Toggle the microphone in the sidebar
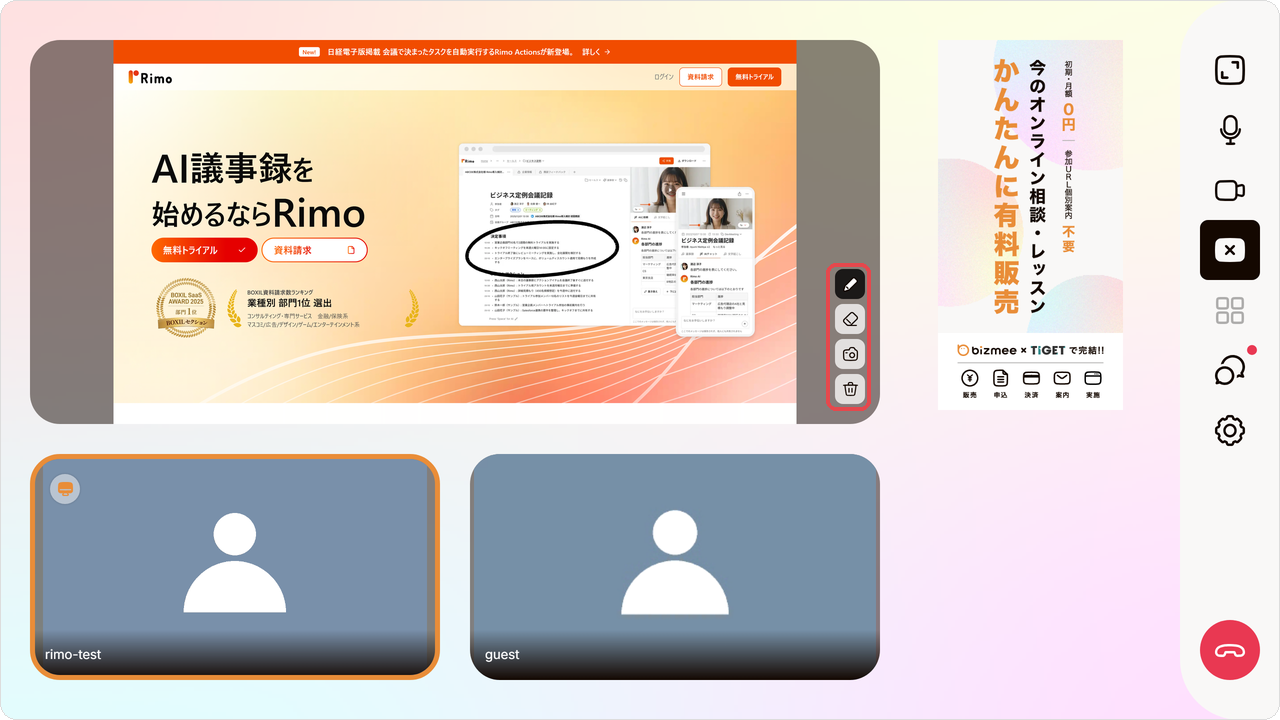Image resolution: width=1280 pixels, height=720 pixels. (1230, 130)
